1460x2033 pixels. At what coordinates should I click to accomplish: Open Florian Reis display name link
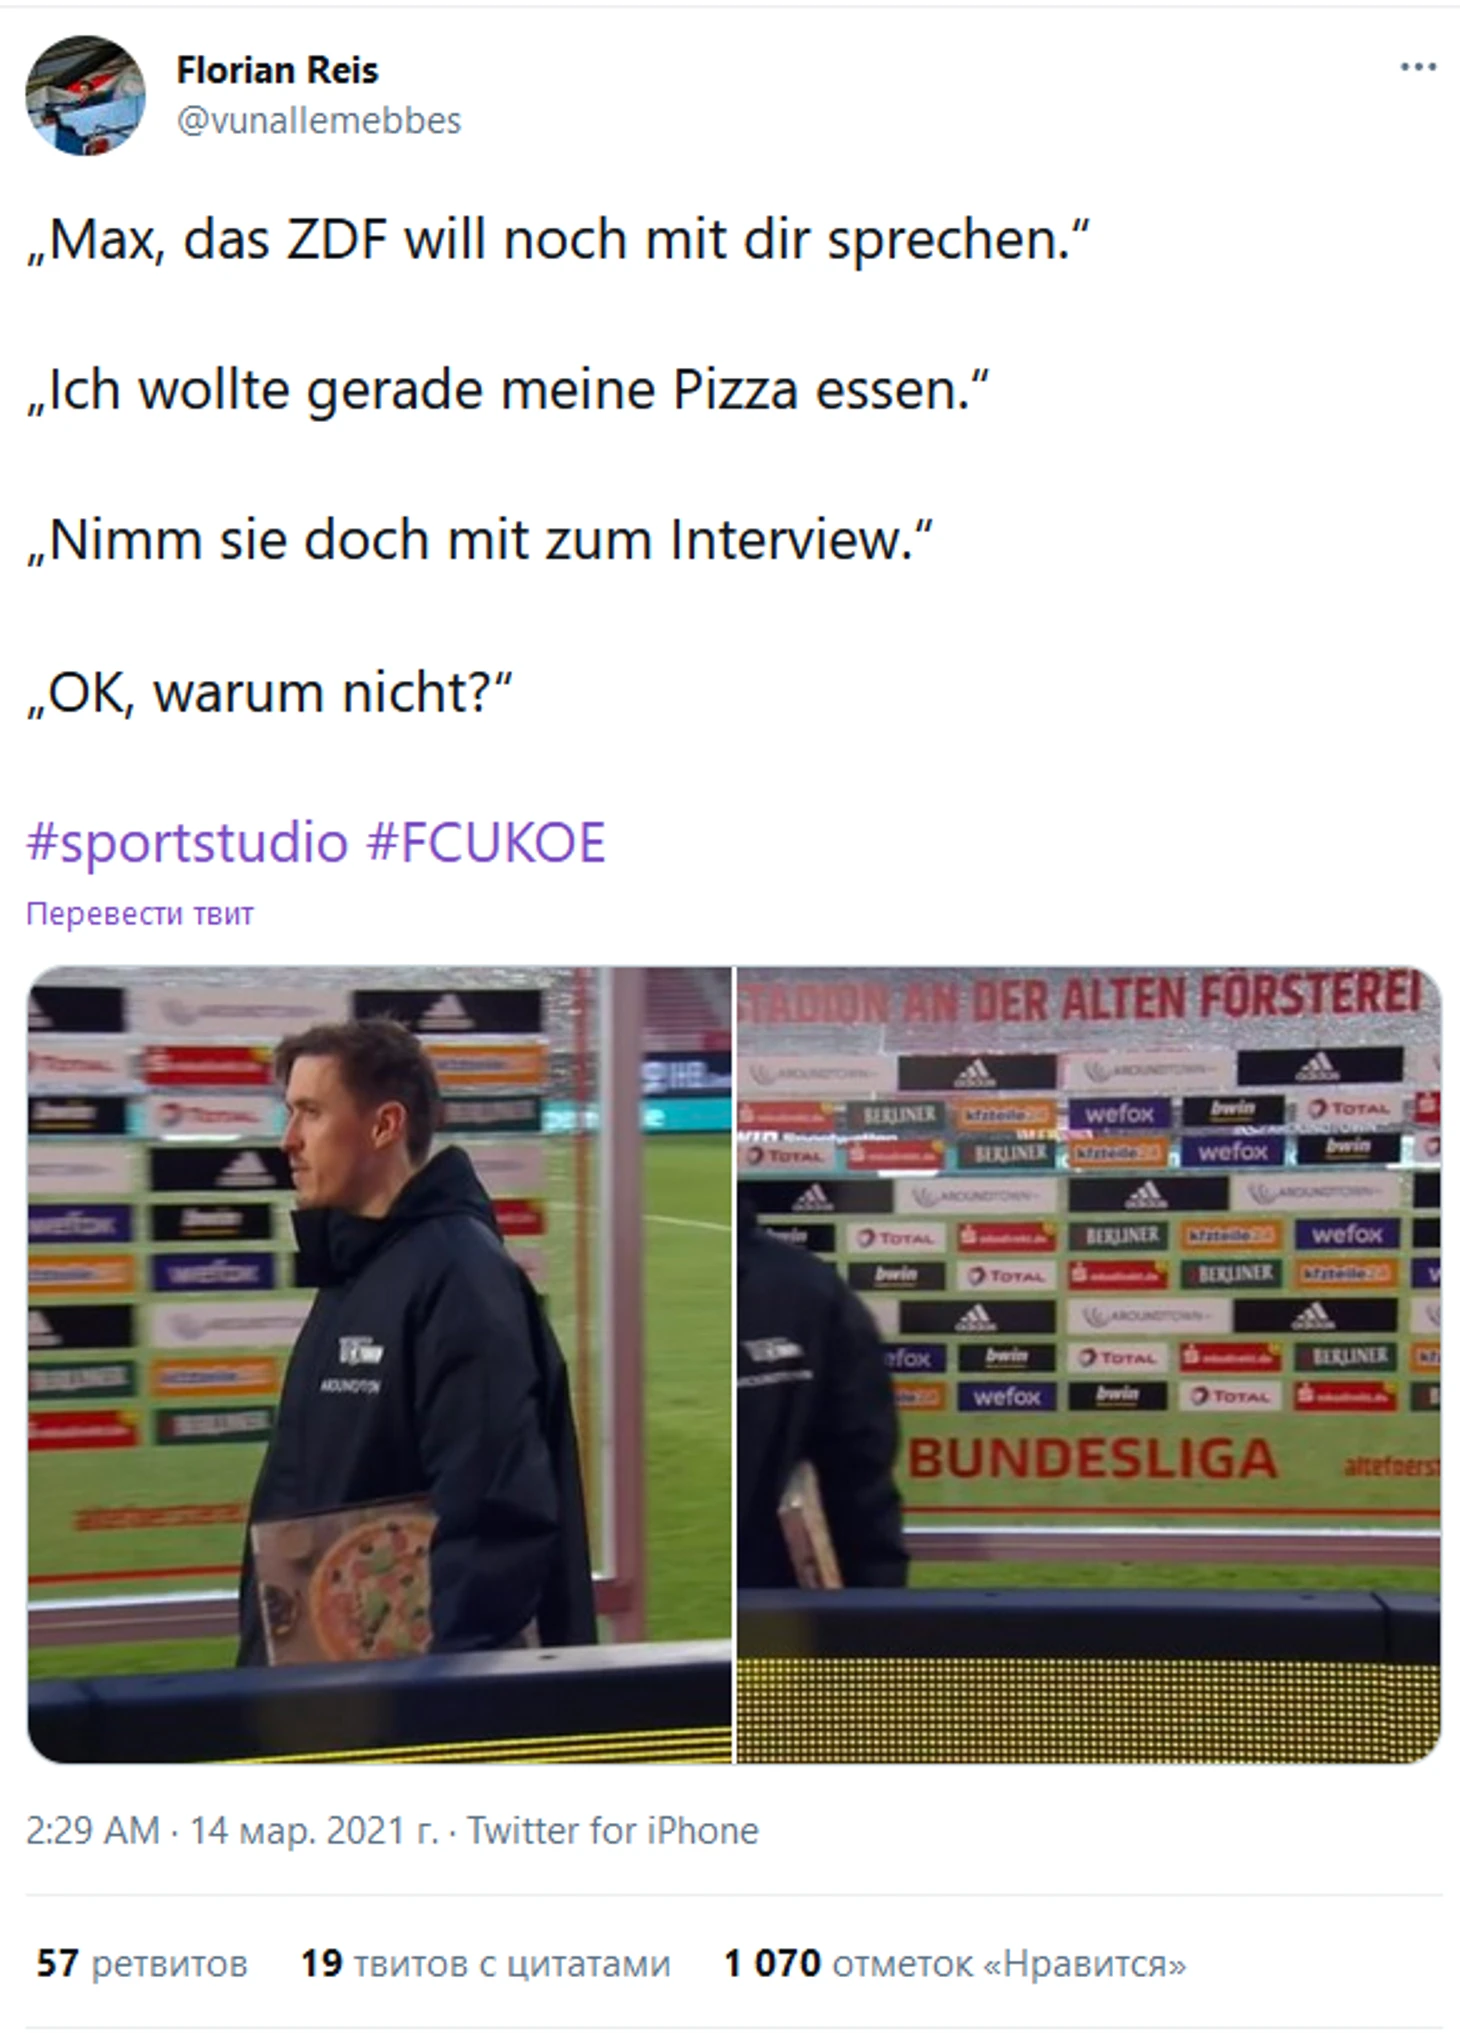pos(277,70)
